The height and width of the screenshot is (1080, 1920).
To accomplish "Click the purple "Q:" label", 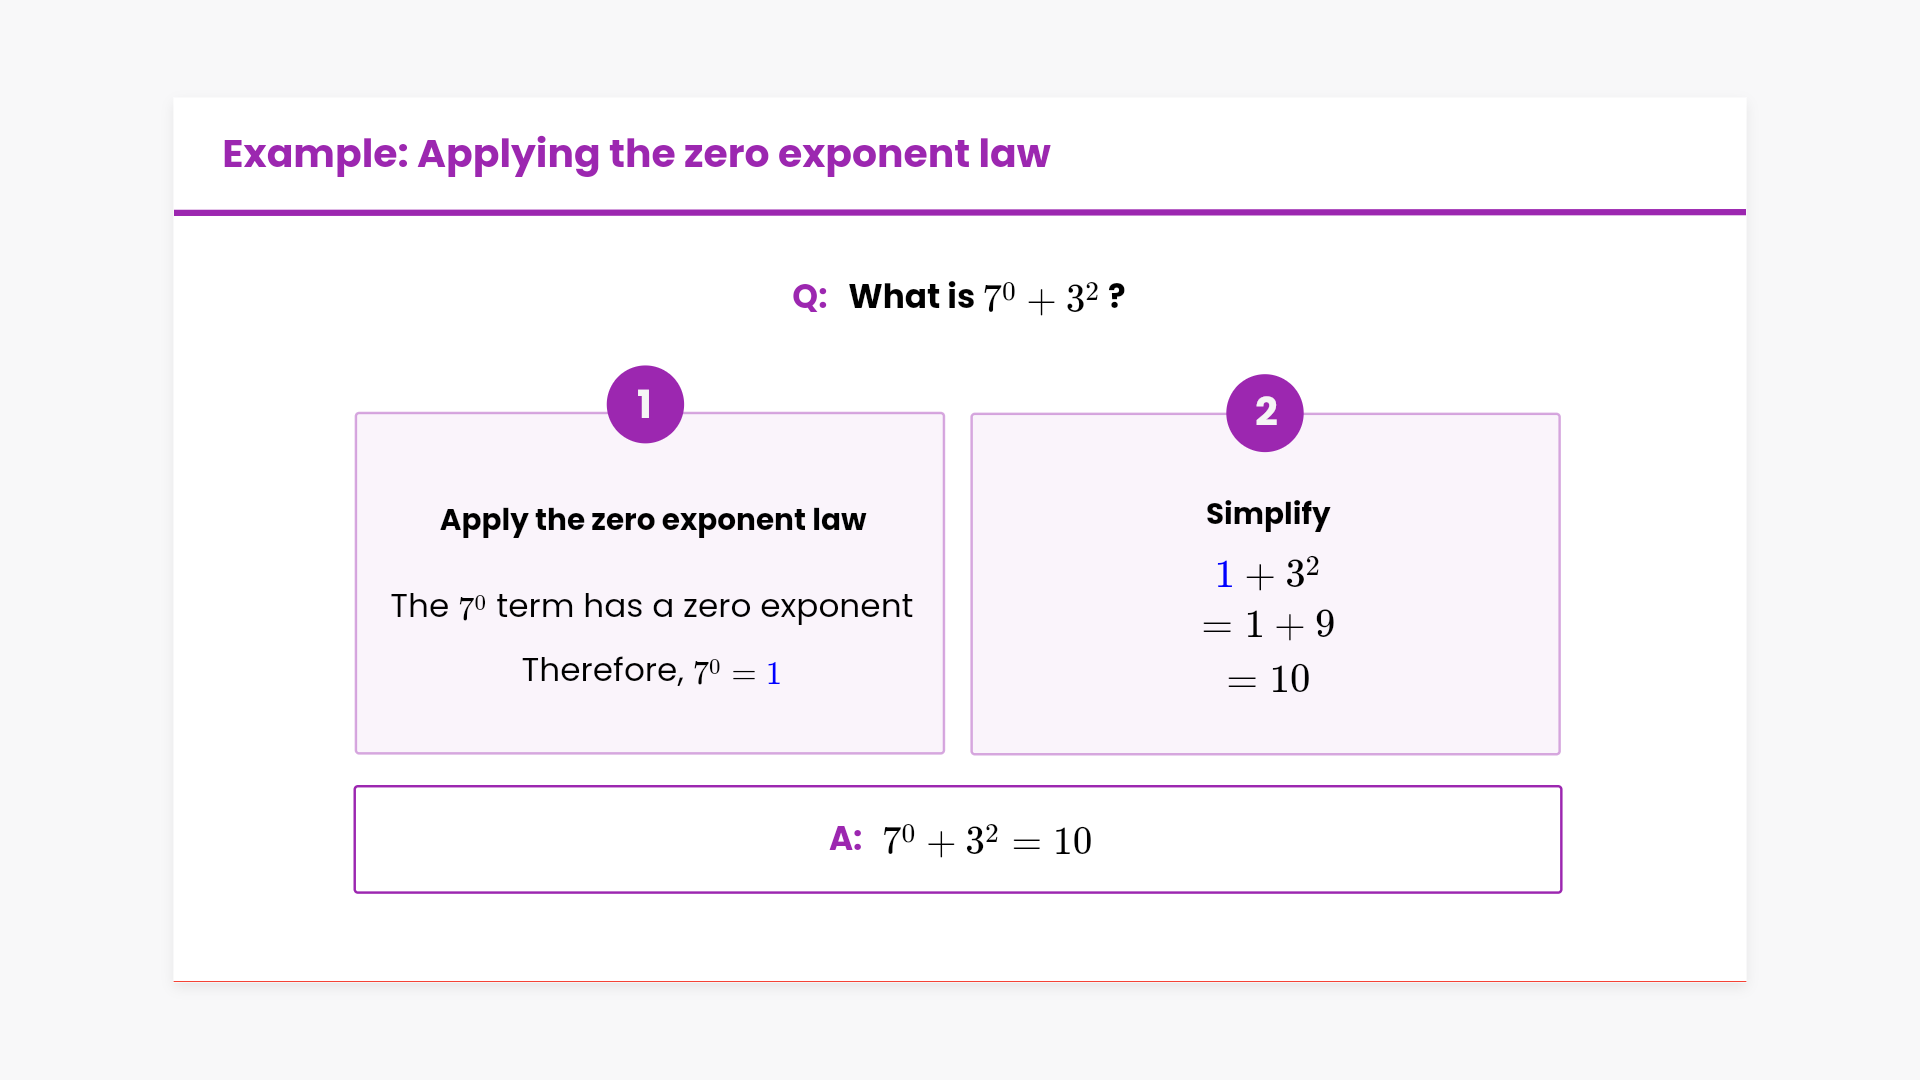I will click(809, 297).
